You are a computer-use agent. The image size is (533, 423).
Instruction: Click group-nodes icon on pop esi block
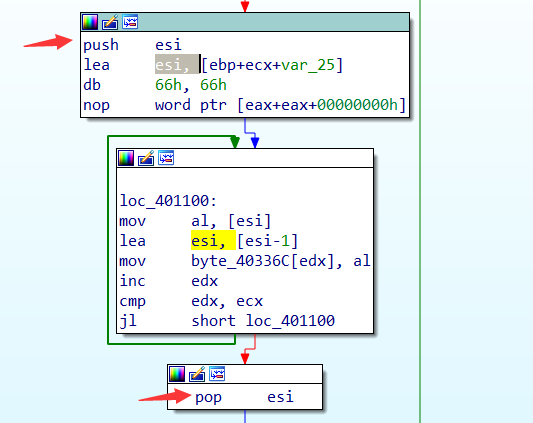coord(217,374)
